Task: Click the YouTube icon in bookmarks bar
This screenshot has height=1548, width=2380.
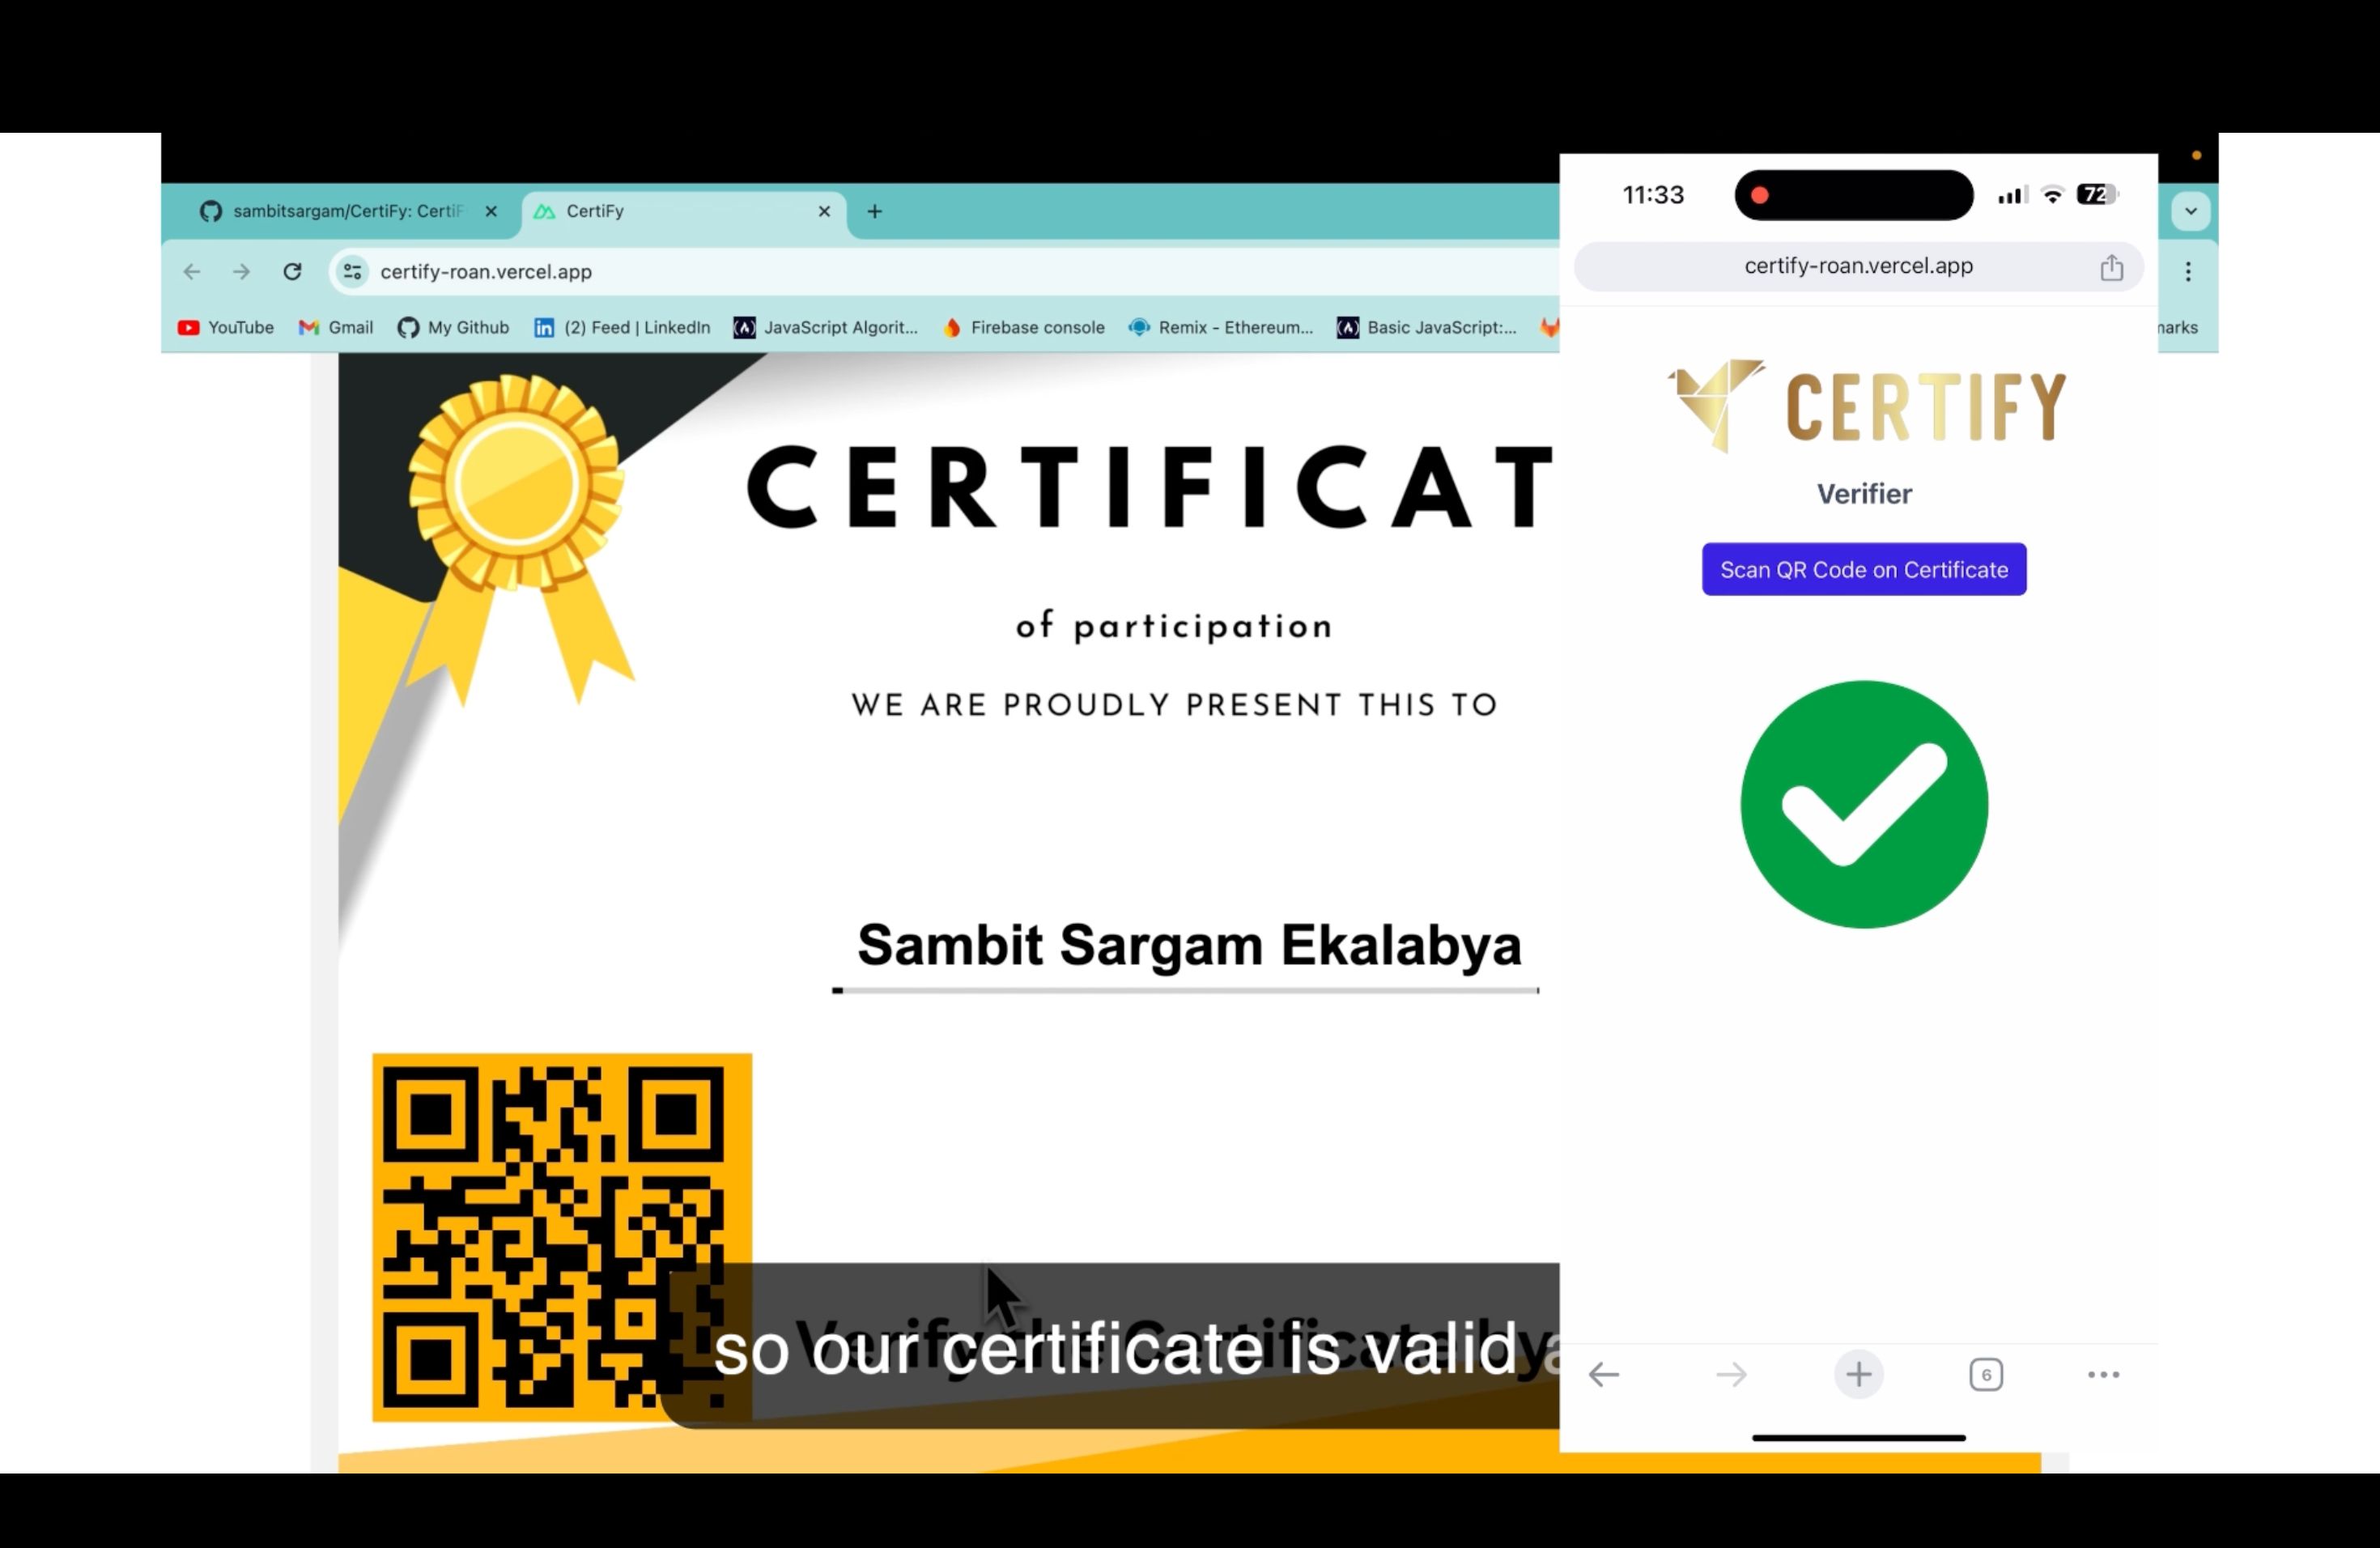Action: coord(189,326)
